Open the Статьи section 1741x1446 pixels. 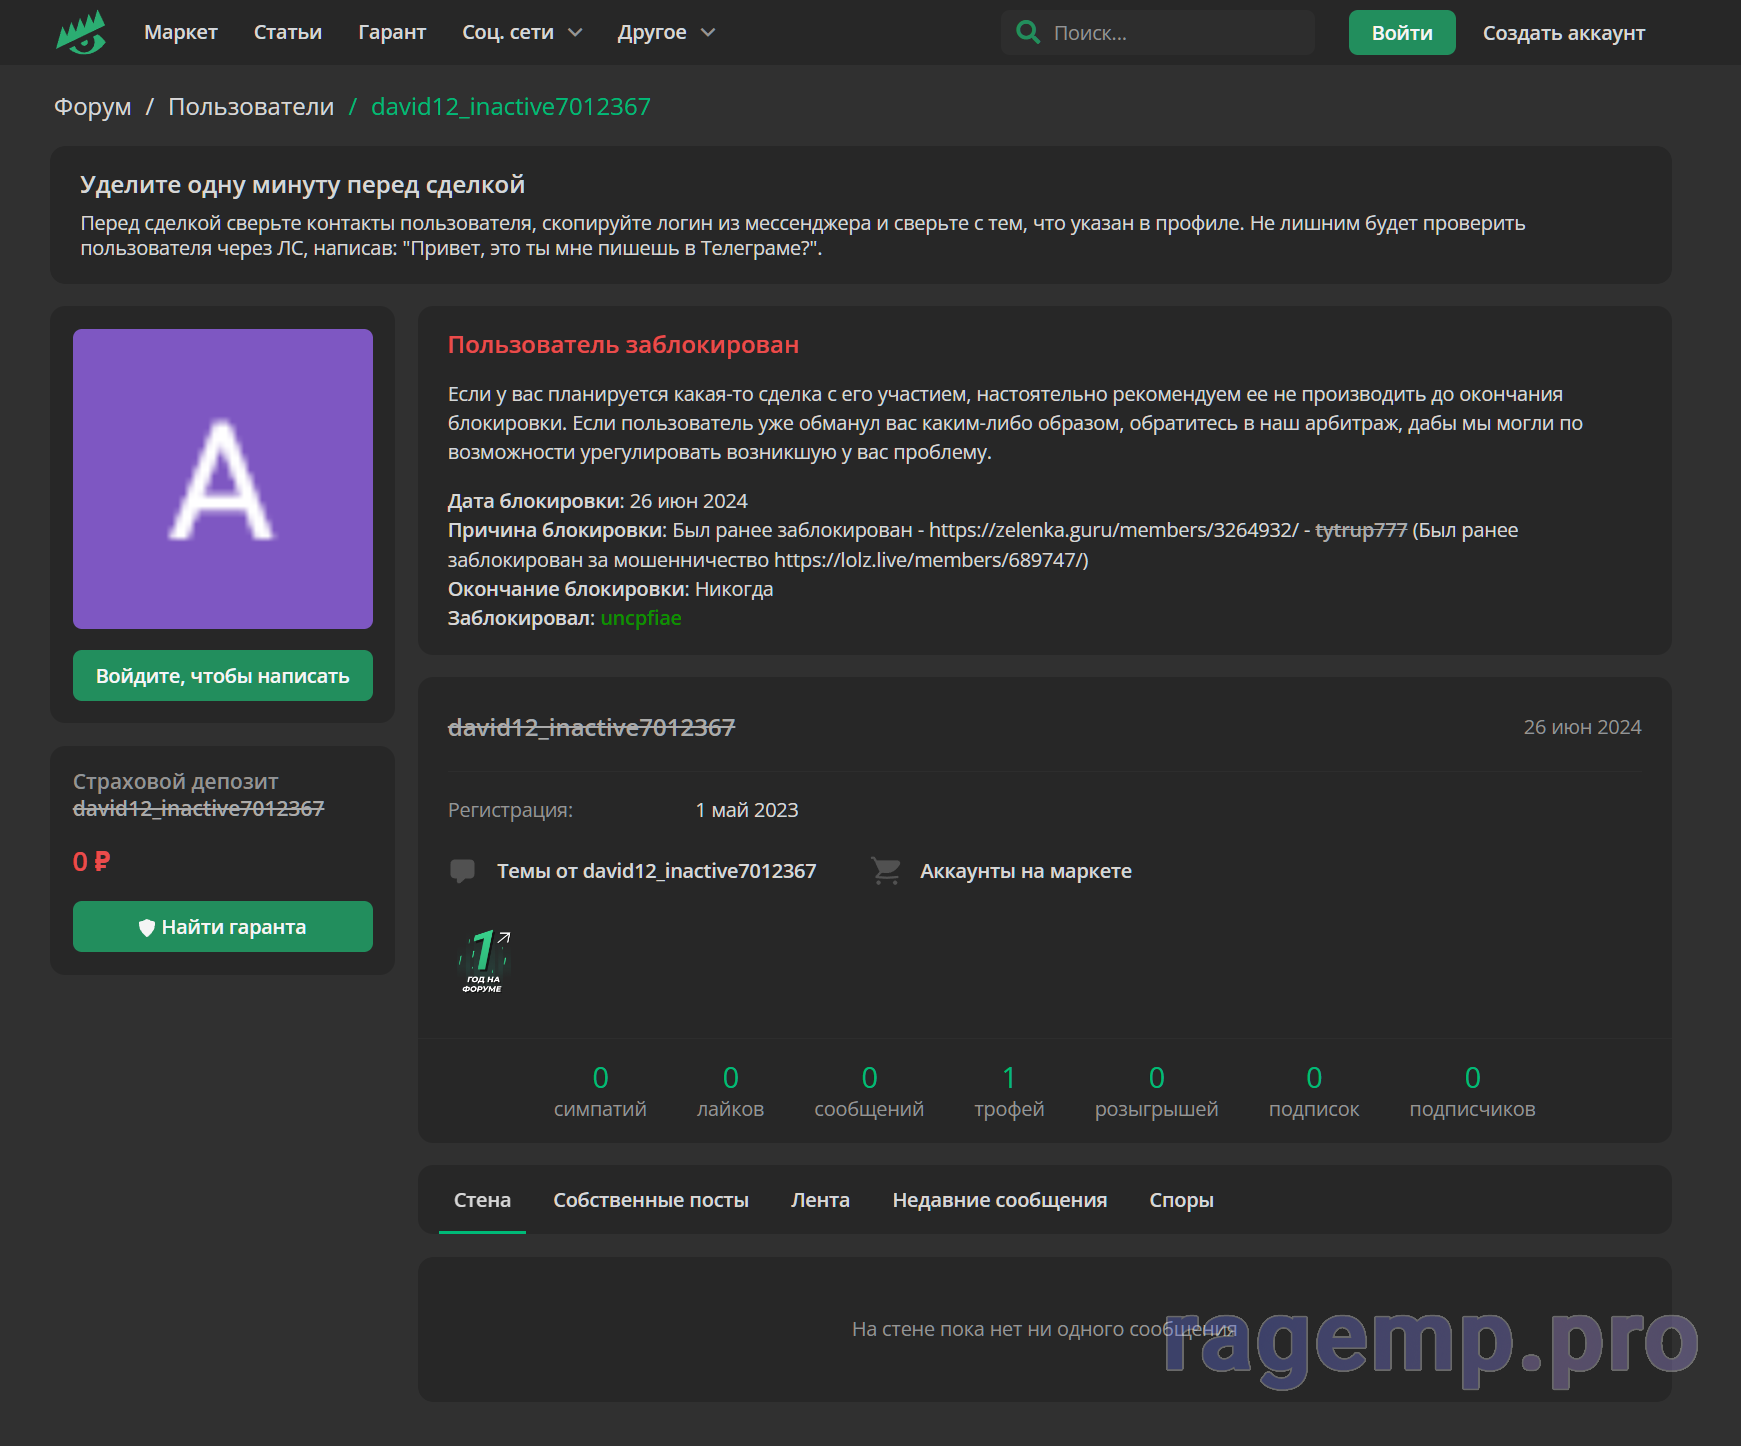287,32
